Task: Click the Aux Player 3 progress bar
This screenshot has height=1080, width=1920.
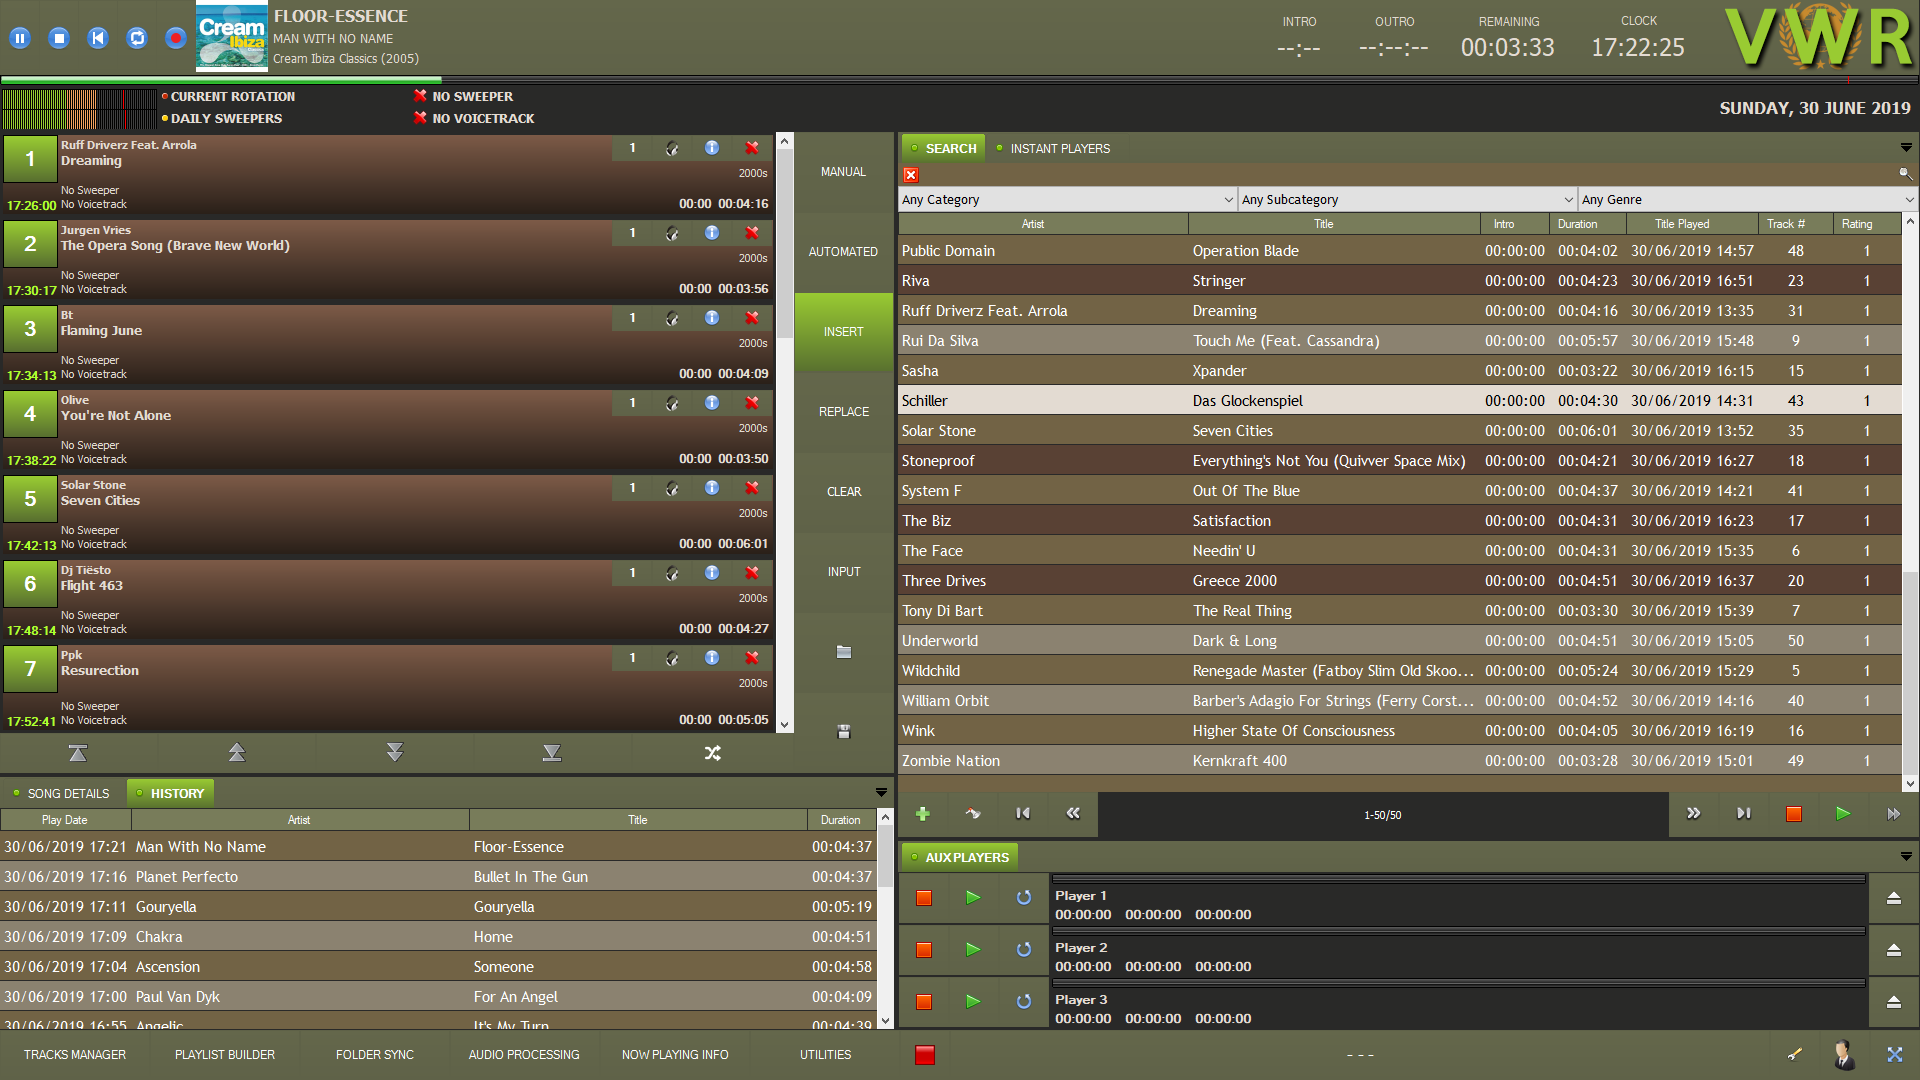Action: pos(1459,983)
